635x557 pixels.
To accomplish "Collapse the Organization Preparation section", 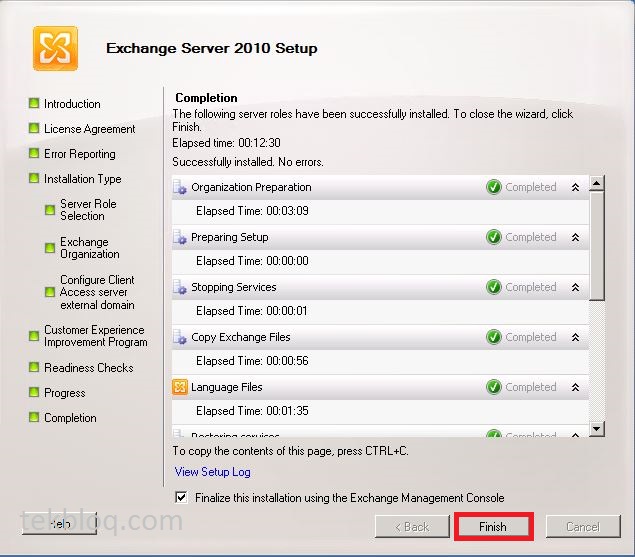I will tap(575, 187).
